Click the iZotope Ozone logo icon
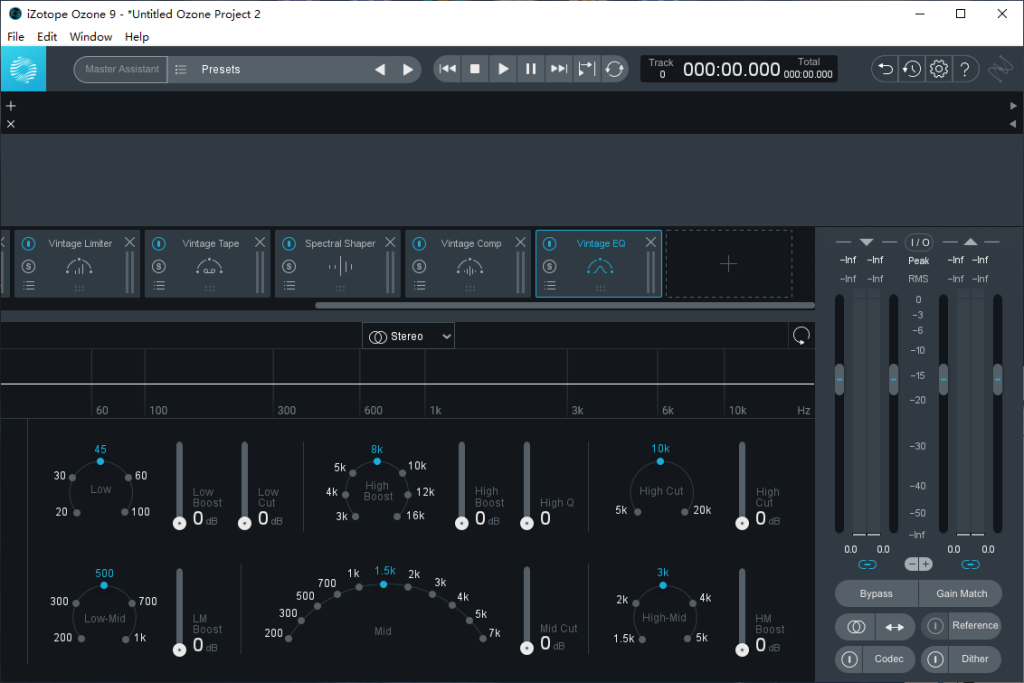The width and height of the screenshot is (1024, 683). (24, 69)
